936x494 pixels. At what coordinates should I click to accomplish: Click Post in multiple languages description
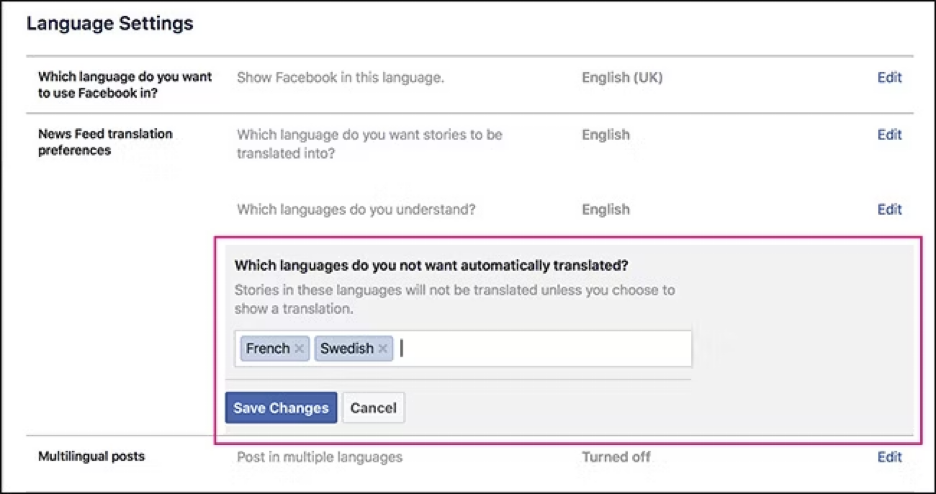tap(319, 457)
